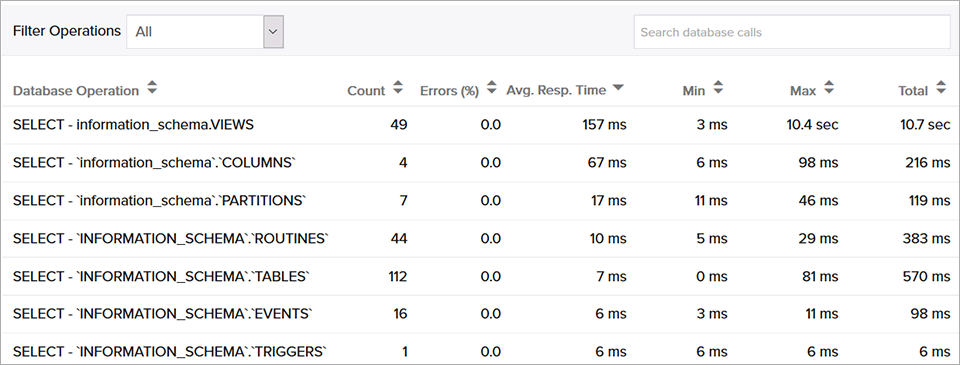Select the INFORMATION_SCHEMA EVENTS row
The height and width of the screenshot is (365, 960).
pyautogui.click(x=163, y=314)
